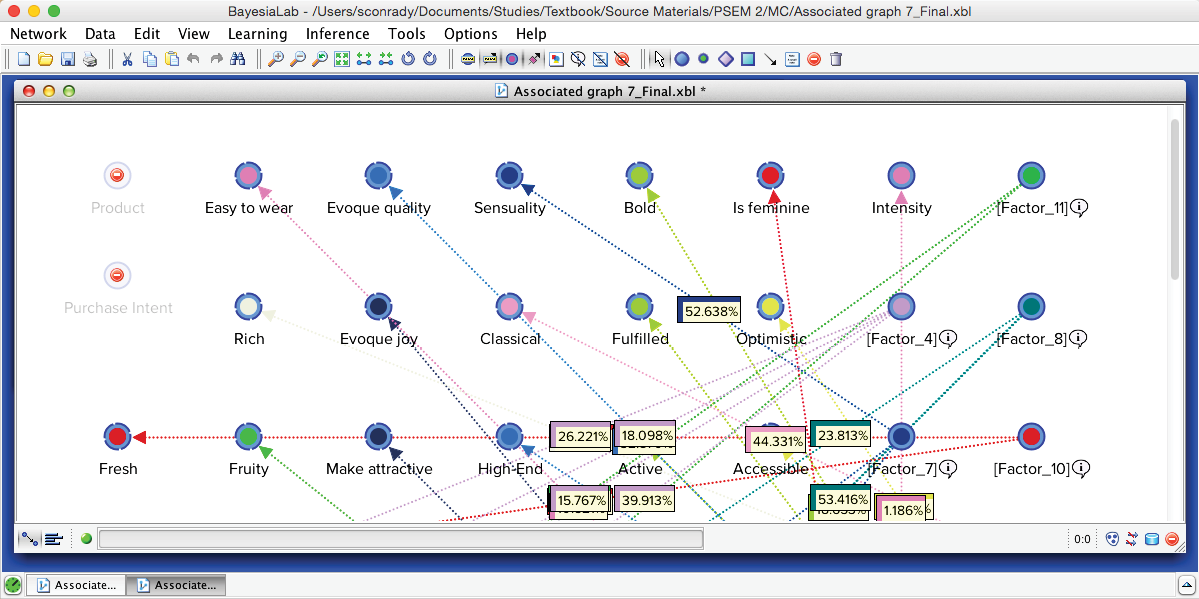Click the trash can delete icon
The image size is (1199, 599).
point(836,59)
